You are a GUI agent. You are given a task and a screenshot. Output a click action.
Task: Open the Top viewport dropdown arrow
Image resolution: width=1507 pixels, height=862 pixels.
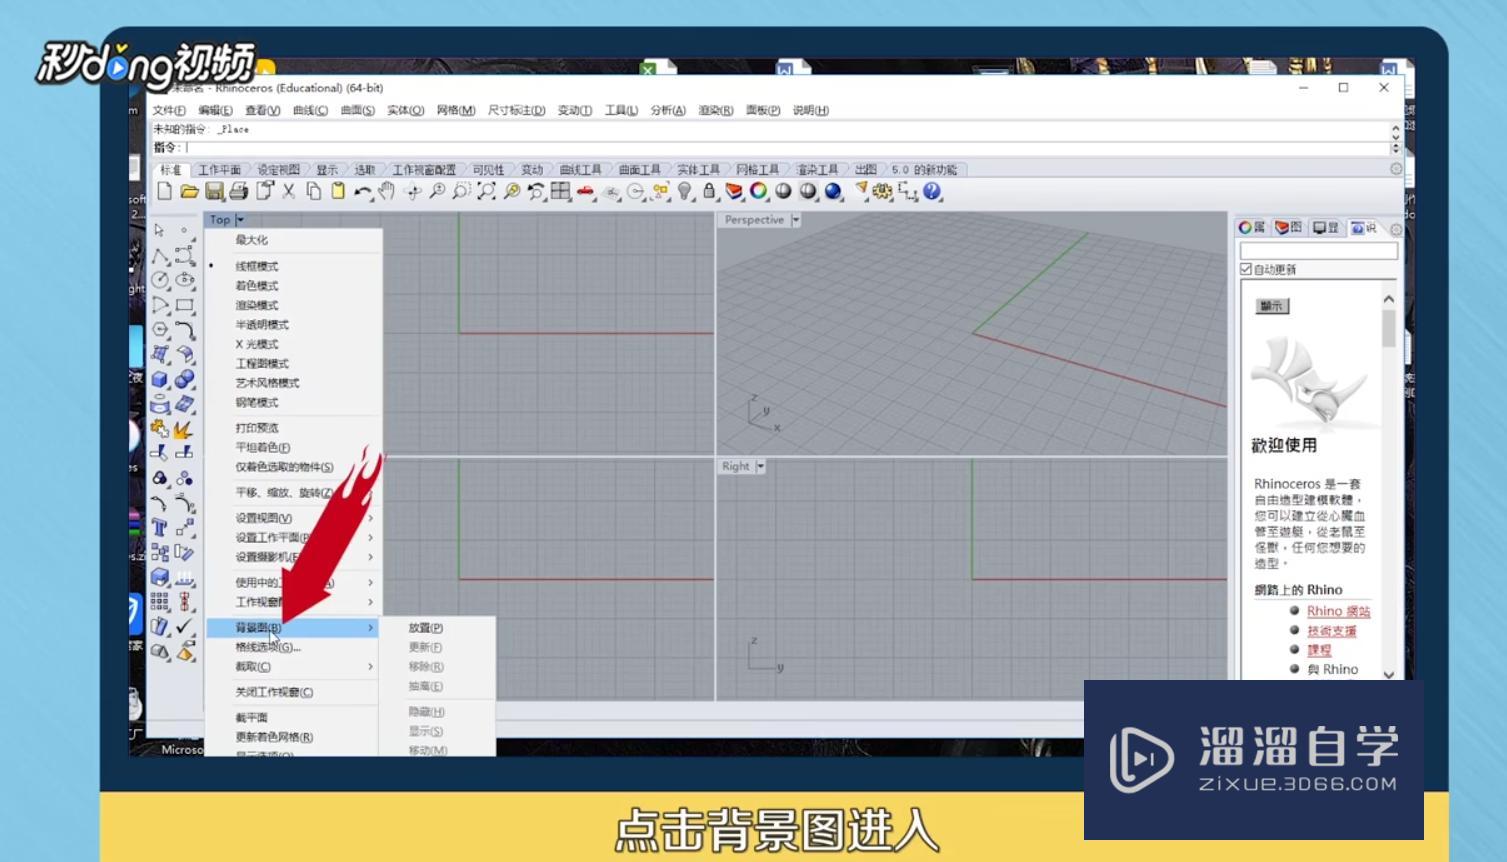pyautogui.click(x=240, y=220)
